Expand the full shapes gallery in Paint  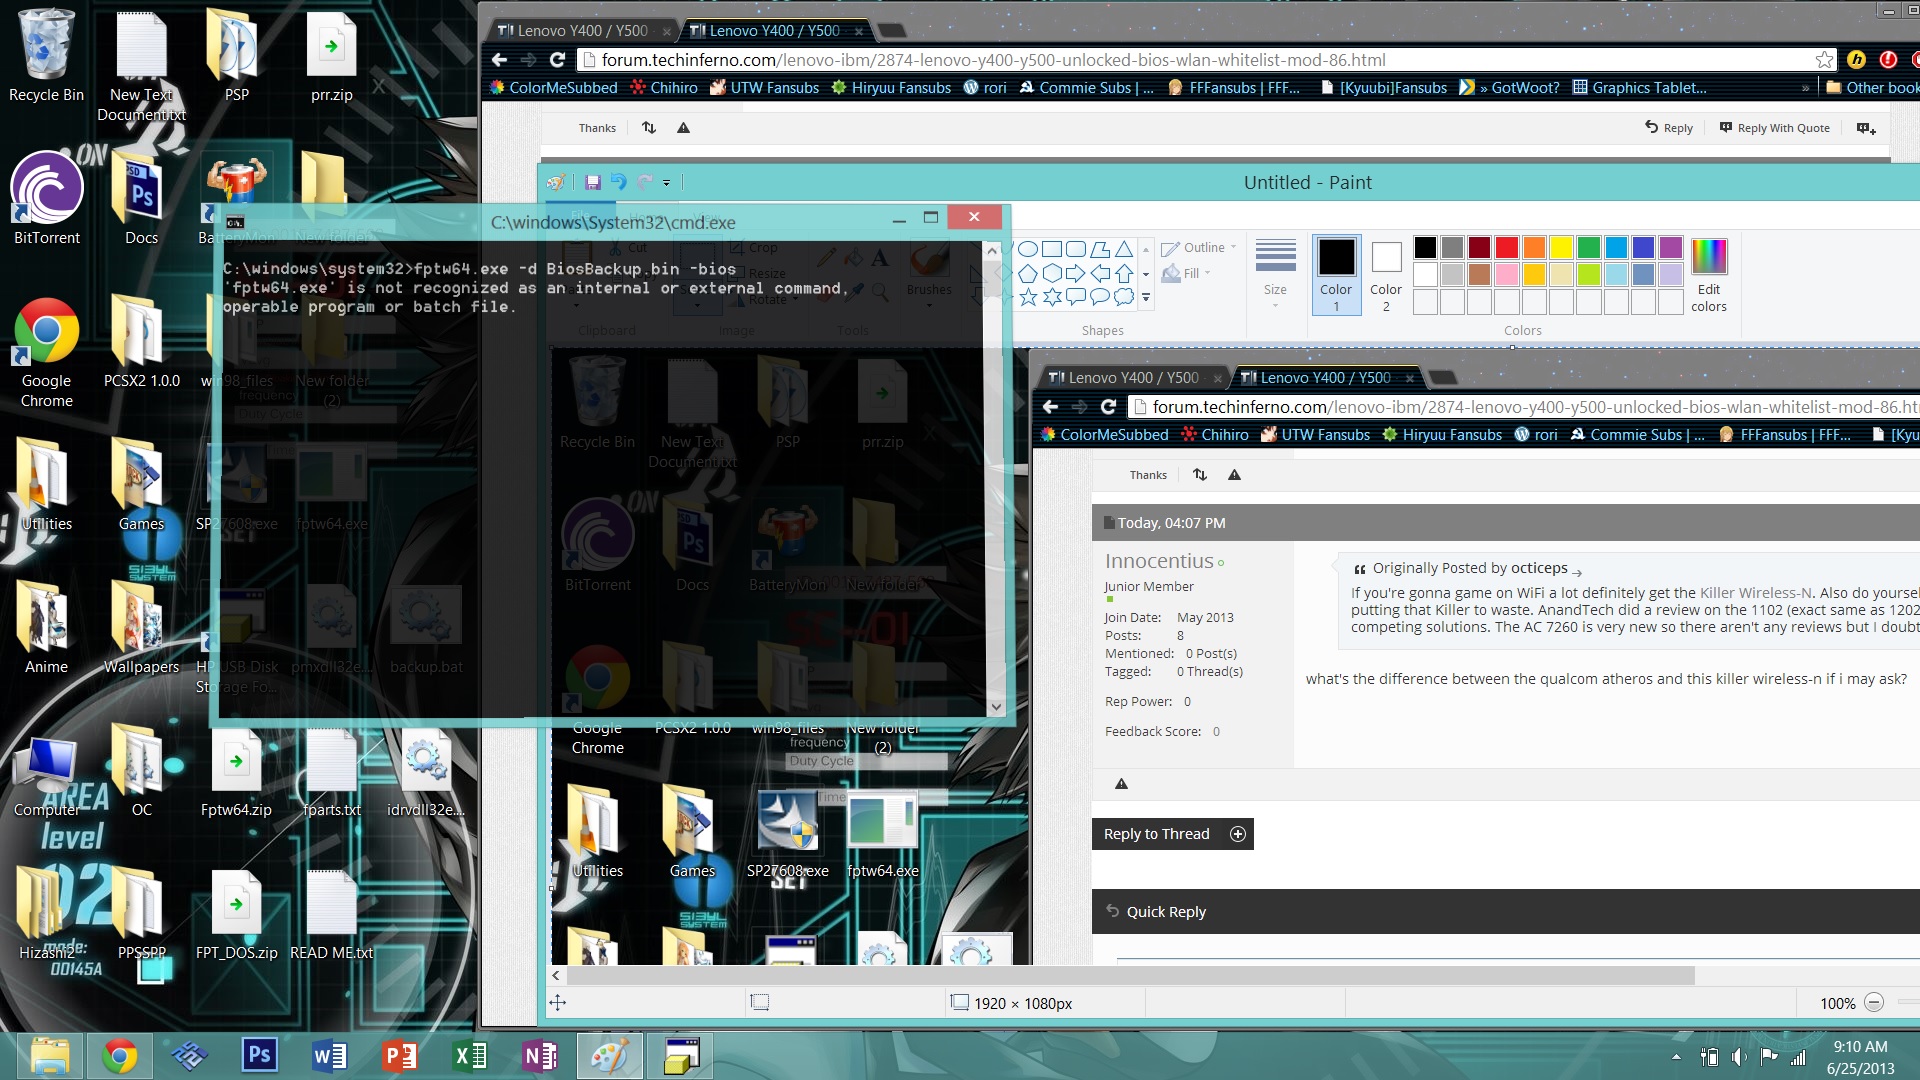pos(1146,297)
